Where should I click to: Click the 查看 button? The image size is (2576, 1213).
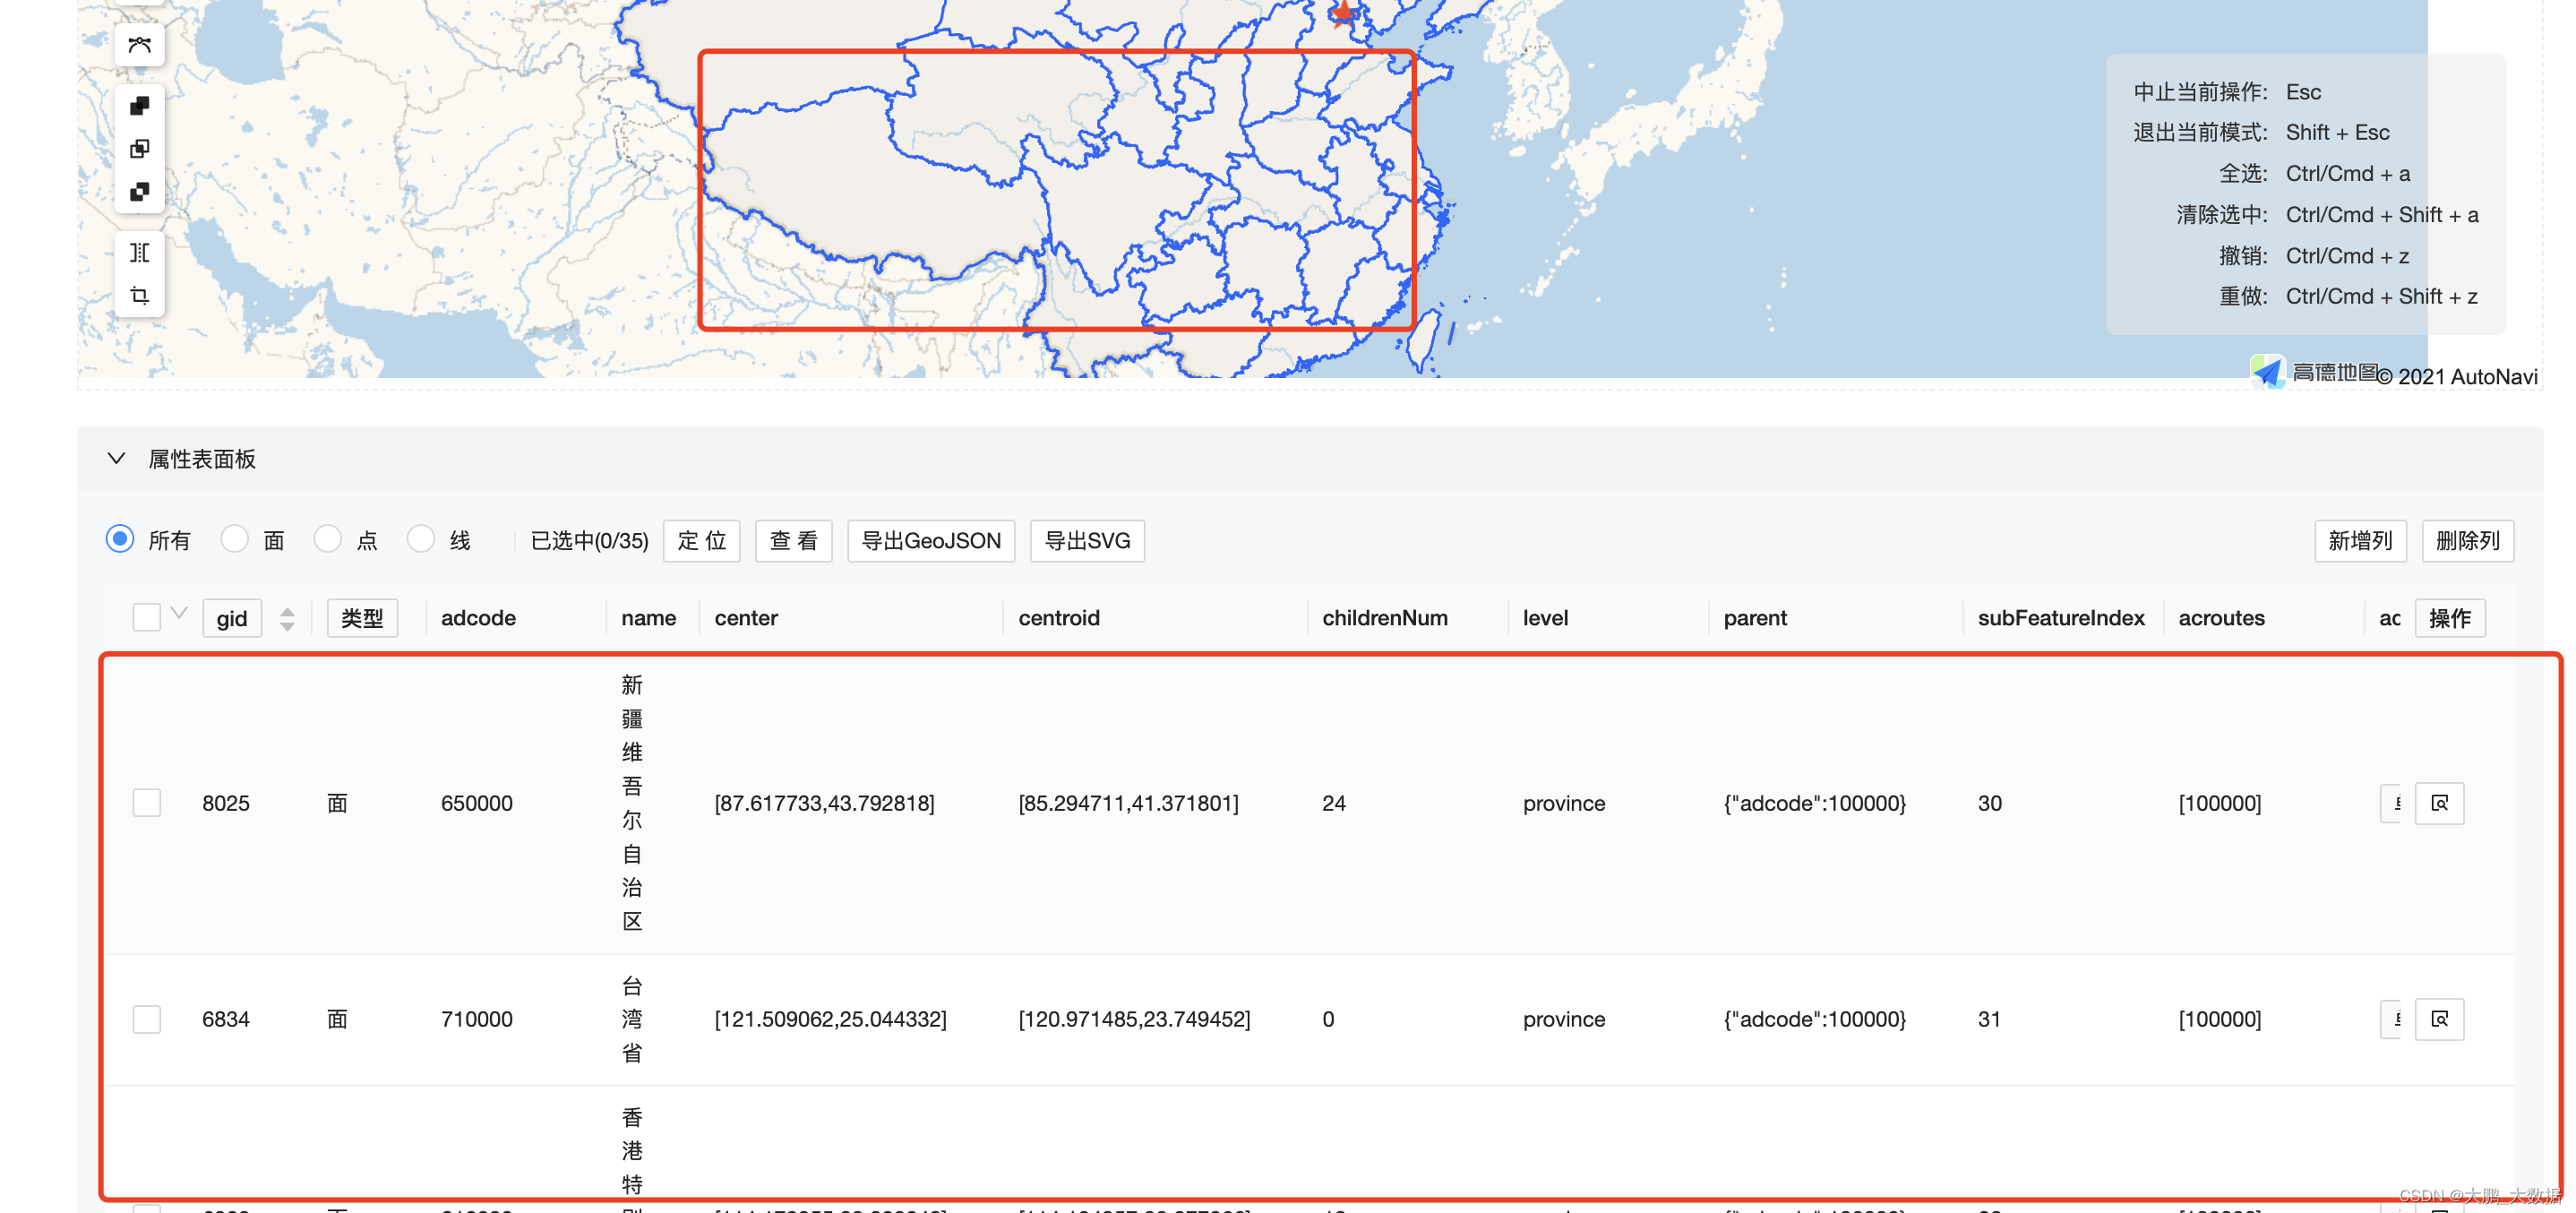click(794, 541)
